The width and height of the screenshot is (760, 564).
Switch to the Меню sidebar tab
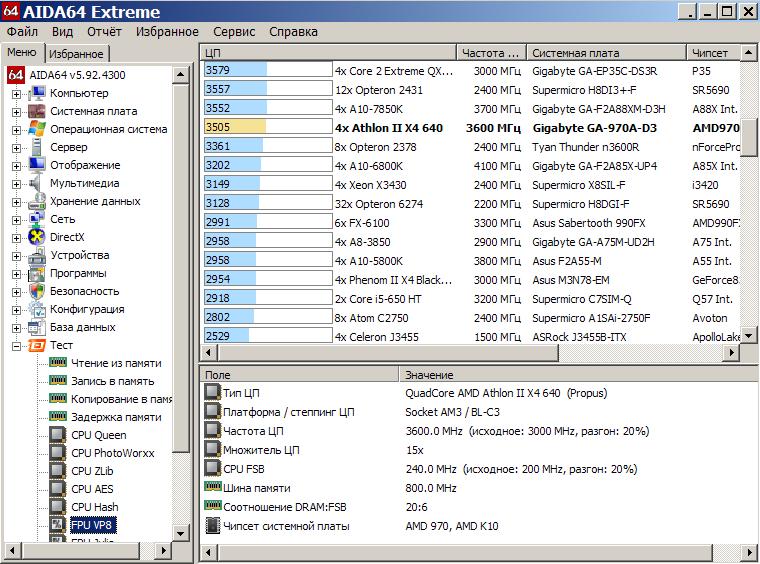22,52
